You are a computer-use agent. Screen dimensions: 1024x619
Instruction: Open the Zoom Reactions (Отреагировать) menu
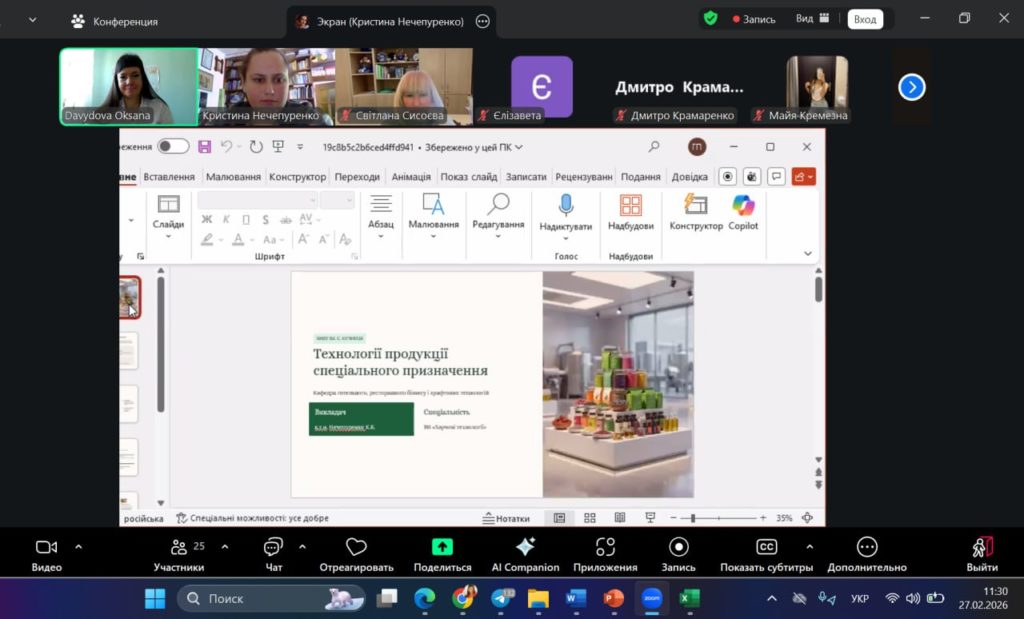click(x=356, y=547)
